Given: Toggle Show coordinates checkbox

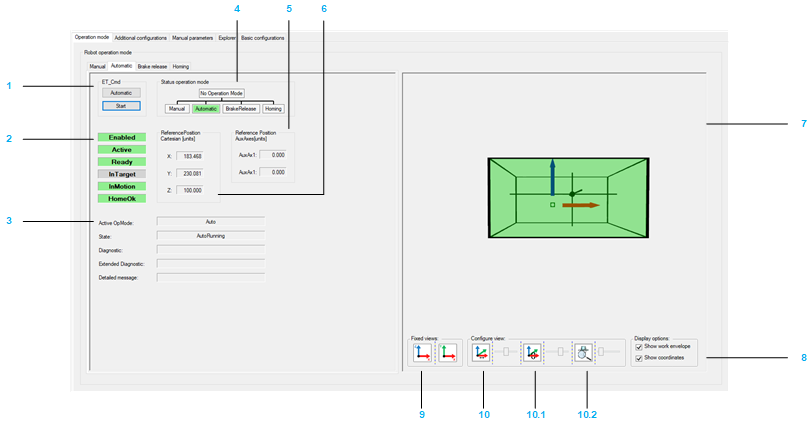Looking at the screenshot, I should pyautogui.click(x=639, y=357).
